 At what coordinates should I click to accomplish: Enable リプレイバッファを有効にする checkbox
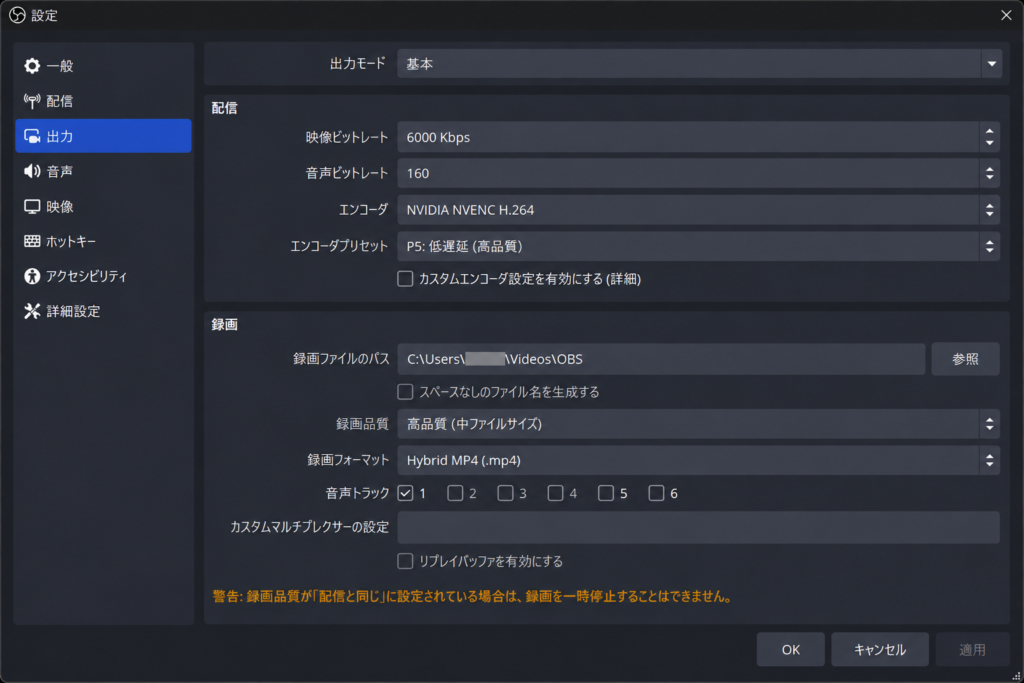(x=405, y=562)
